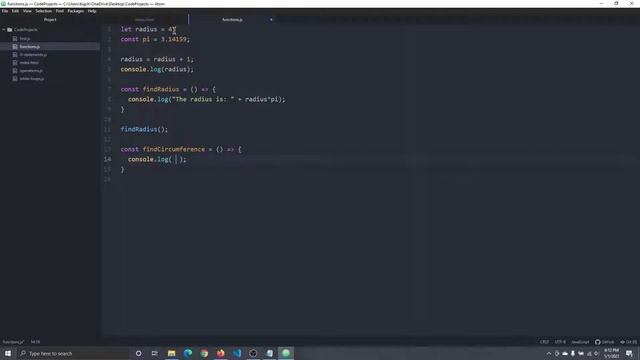Open the Windows Start menu

point(8,353)
